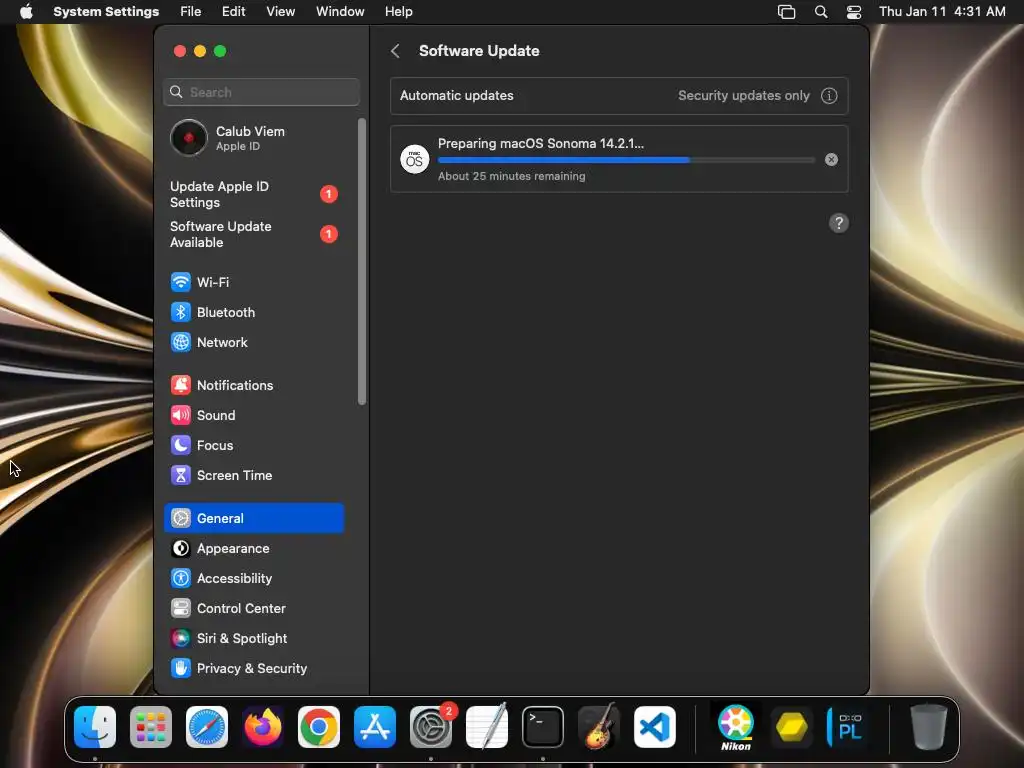1024x768 pixels.
Task: Open the yellow hexagon app in Dock
Action: 792,727
